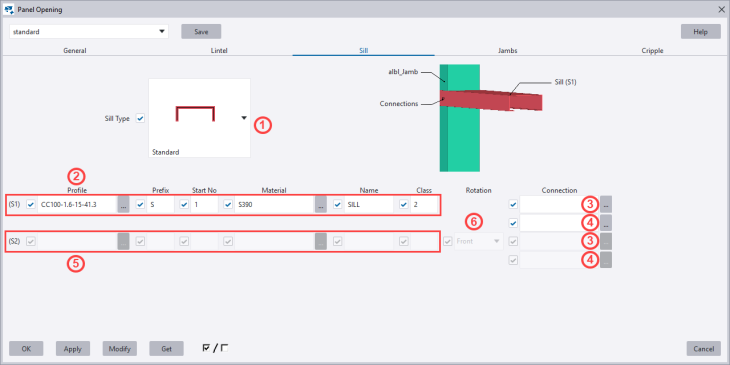Toggle the S1 Material checkbox
The width and height of the screenshot is (730, 365).
(x=228, y=204)
